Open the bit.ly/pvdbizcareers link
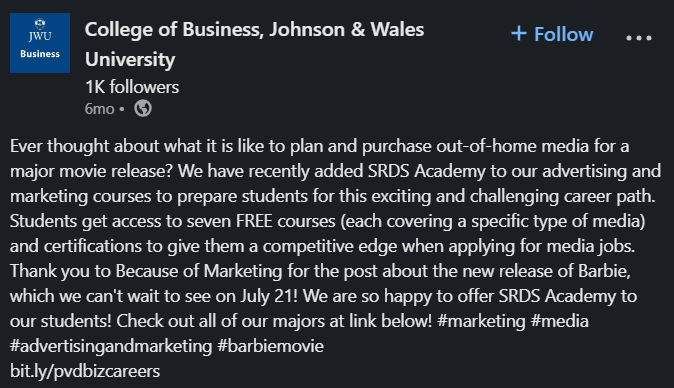This screenshot has width=674, height=388. [x=85, y=371]
